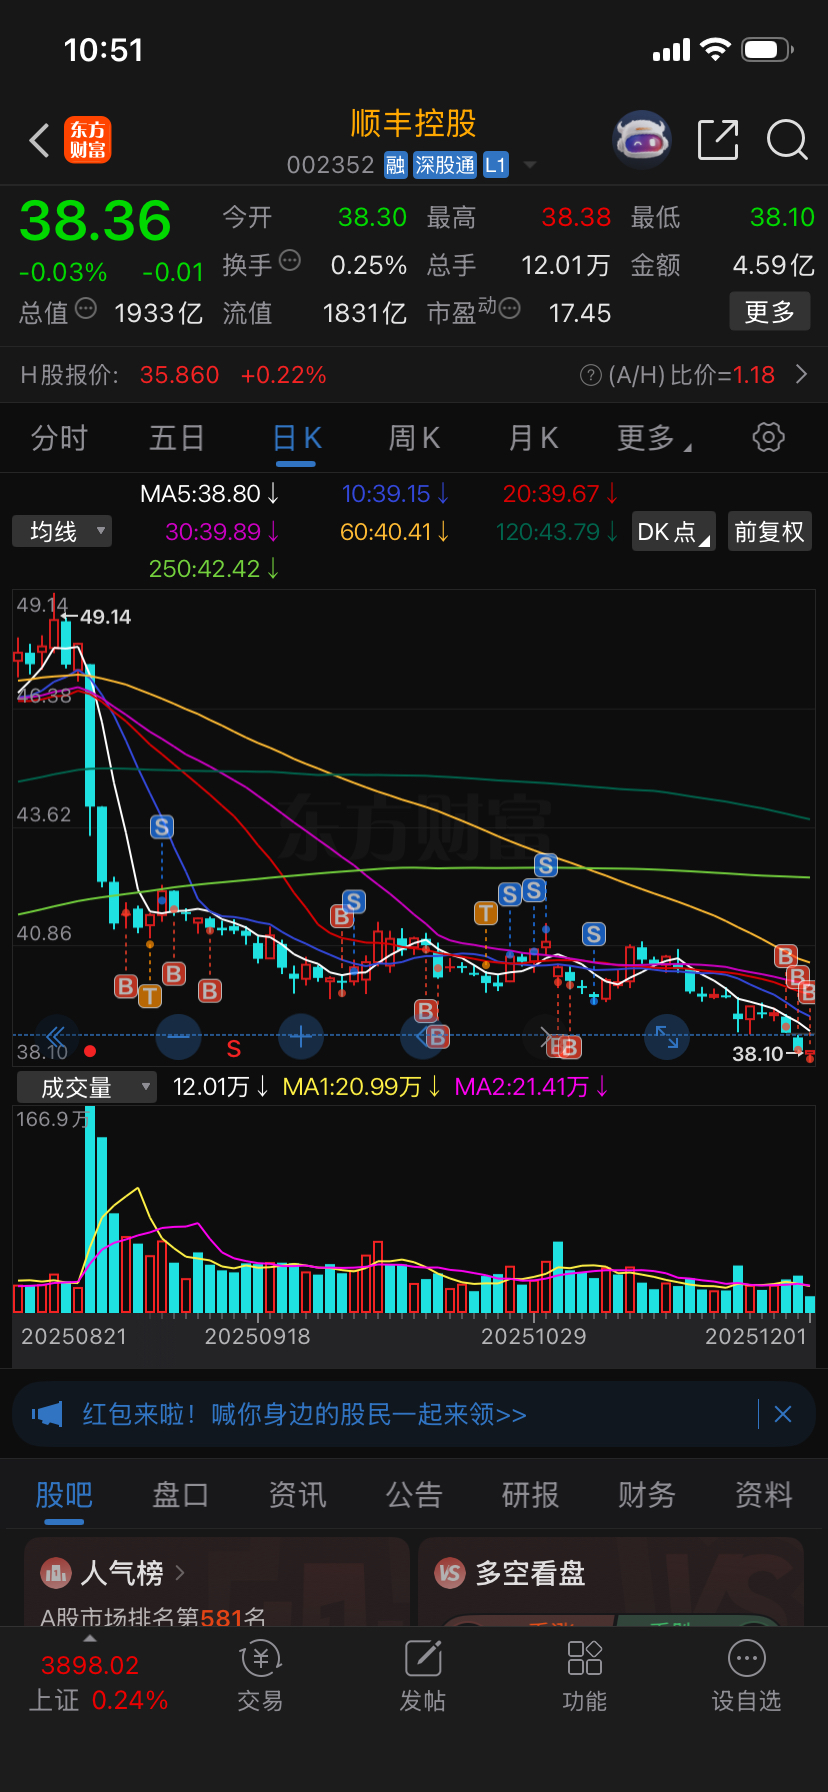Viewport: 828px width, 1792px height.
Task: Switch to 分时 chart tab
Action: (60, 438)
